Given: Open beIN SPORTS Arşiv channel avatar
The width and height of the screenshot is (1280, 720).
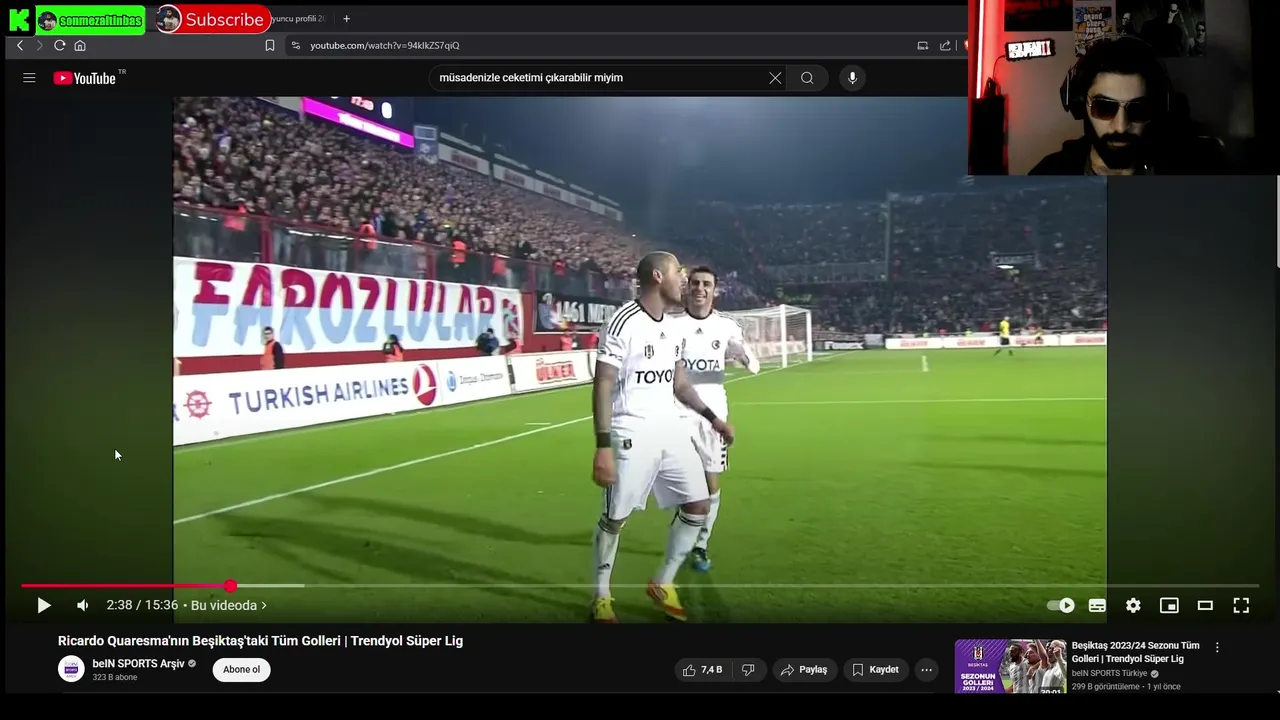Looking at the screenshot, I should (x=71, y=669).
